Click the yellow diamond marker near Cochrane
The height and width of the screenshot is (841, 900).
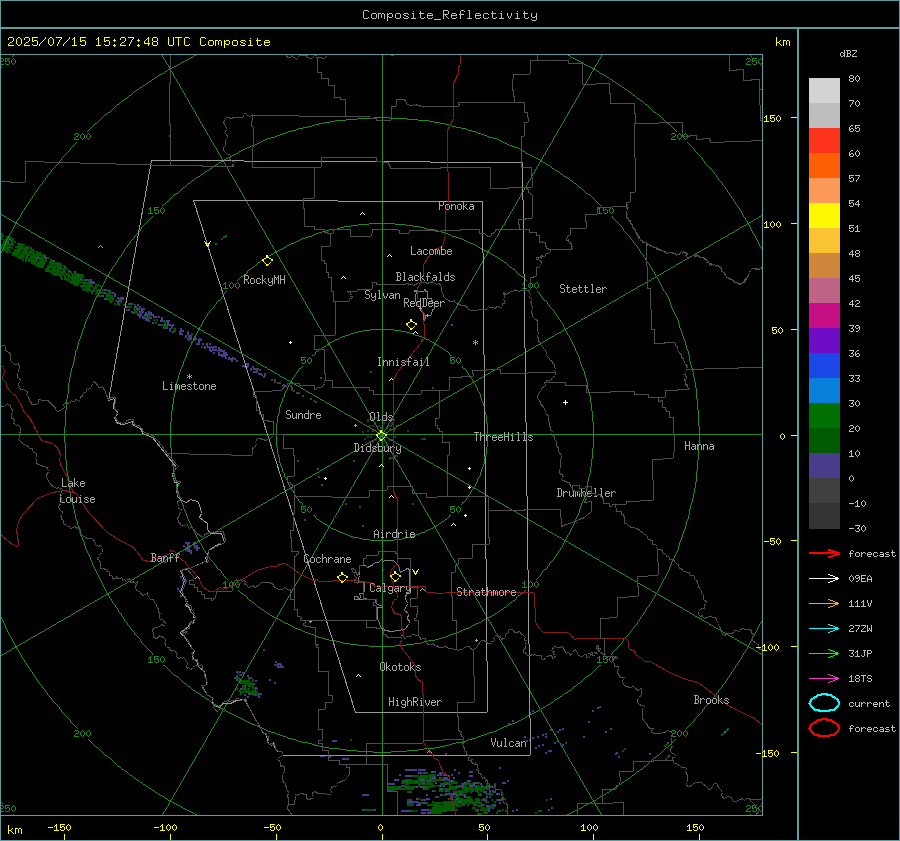[343, 577]
